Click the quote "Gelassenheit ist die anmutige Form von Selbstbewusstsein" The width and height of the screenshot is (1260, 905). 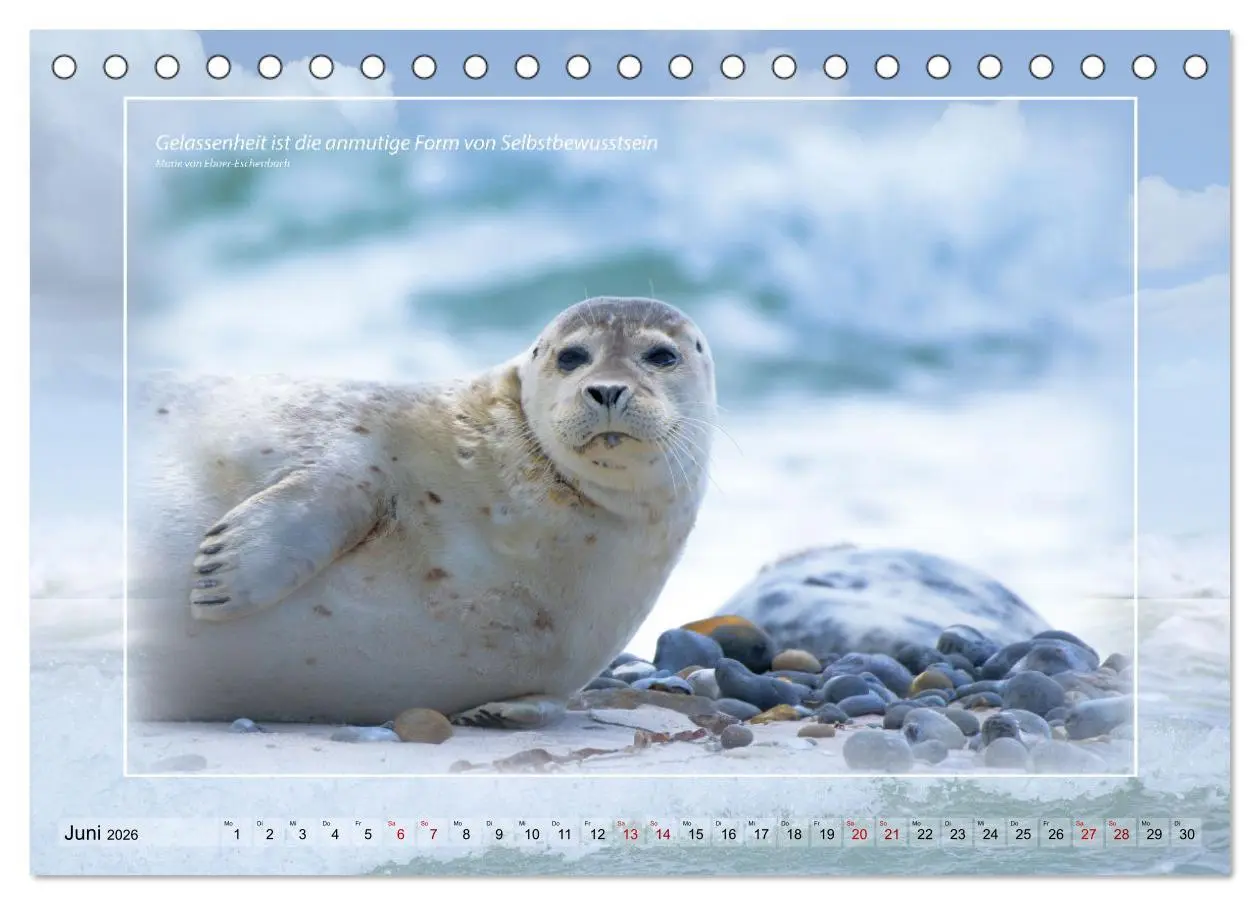[x=406, y=143]
